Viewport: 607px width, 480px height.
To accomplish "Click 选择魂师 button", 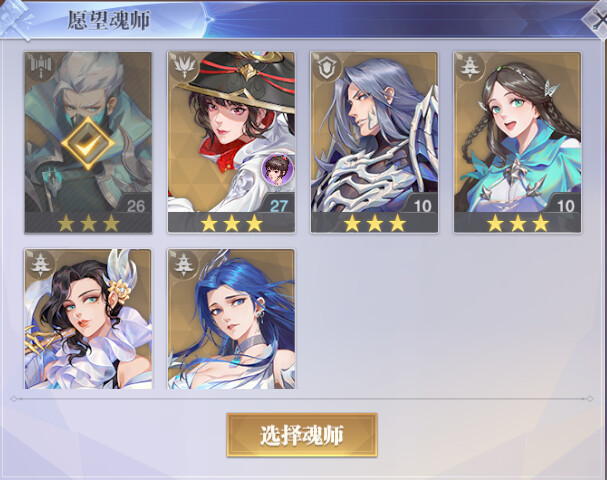I will 302,435.
